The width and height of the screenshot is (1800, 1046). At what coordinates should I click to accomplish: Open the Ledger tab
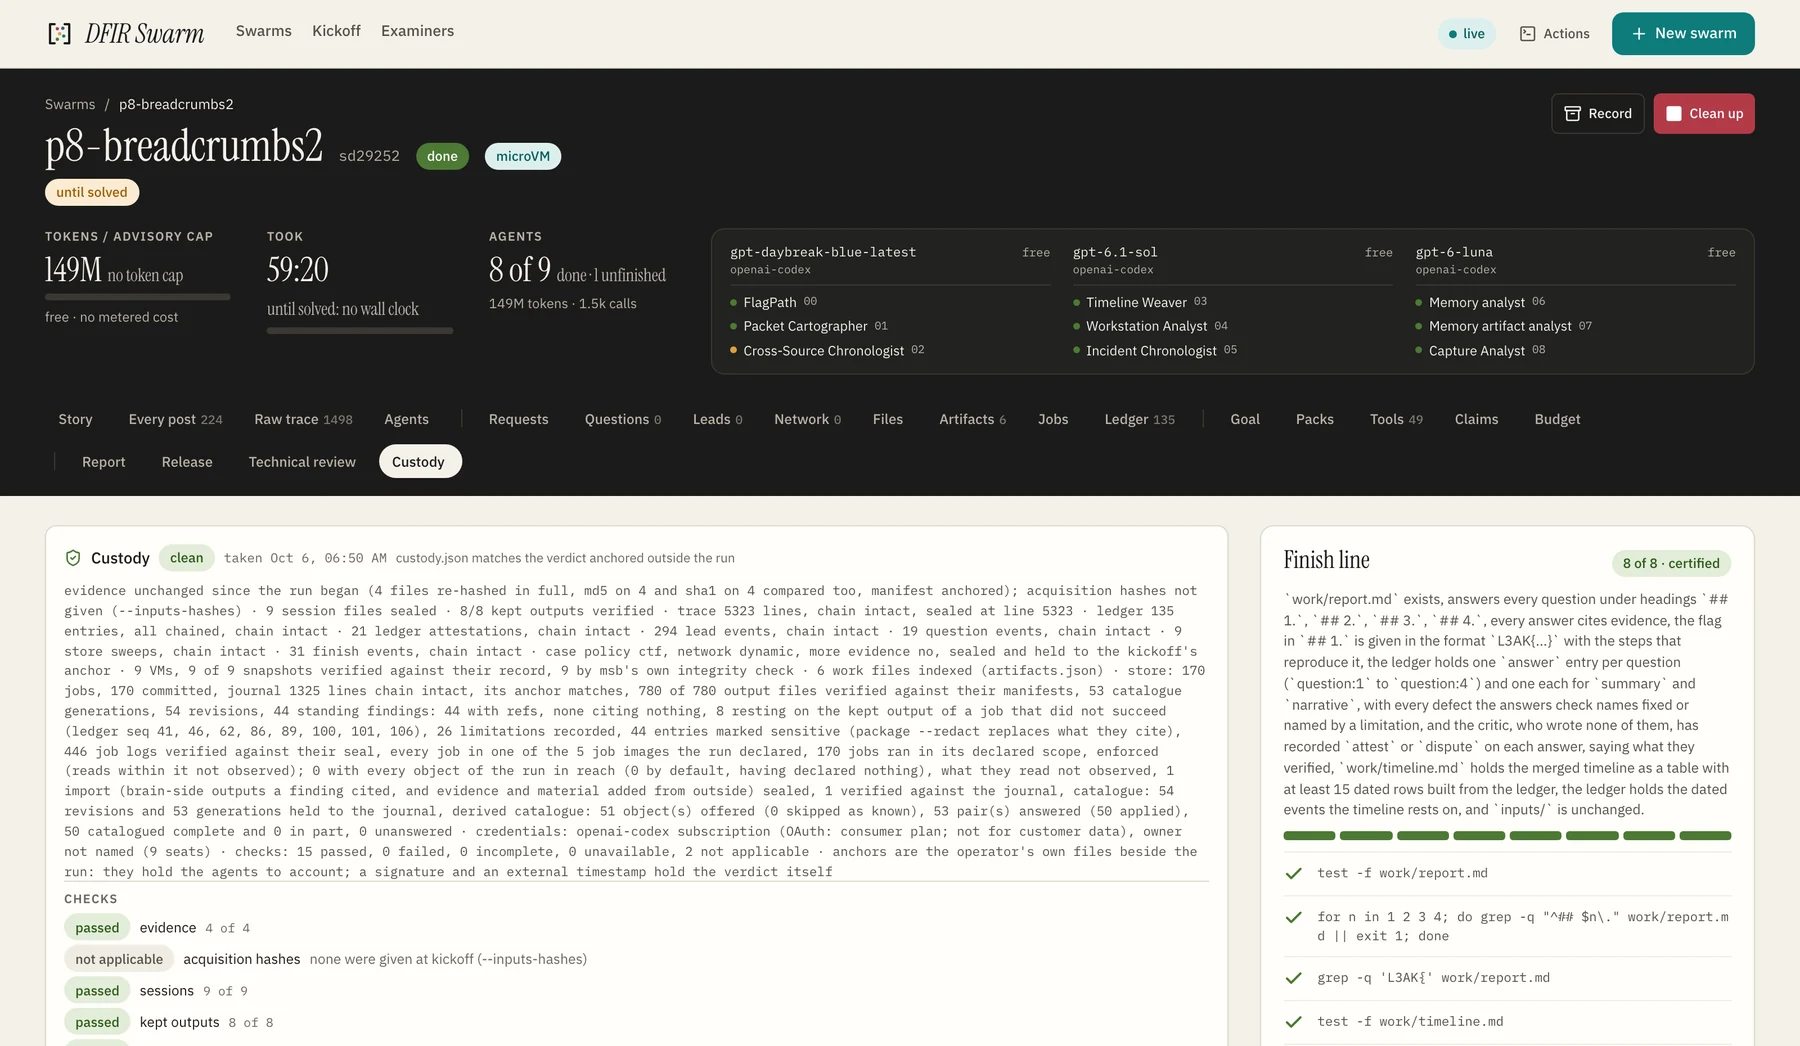pos(1140,419)
